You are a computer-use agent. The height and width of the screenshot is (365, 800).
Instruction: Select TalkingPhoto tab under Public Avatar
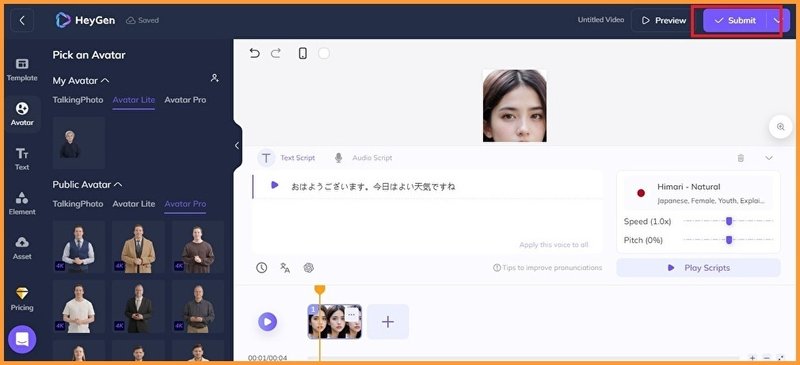pos(78,204)
